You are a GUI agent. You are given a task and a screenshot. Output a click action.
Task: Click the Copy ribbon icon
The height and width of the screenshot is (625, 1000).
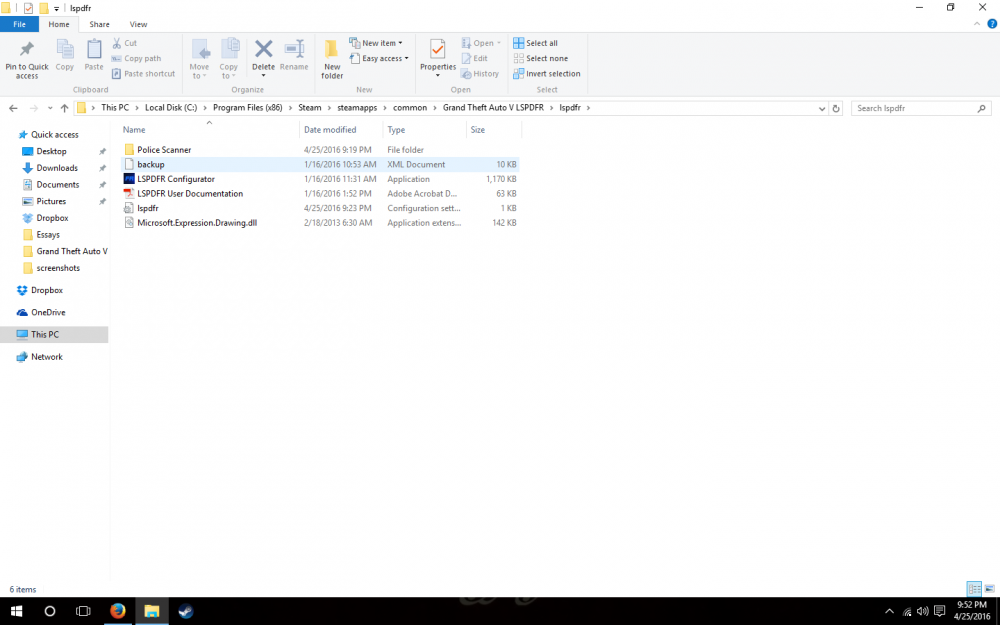(64, 49)
